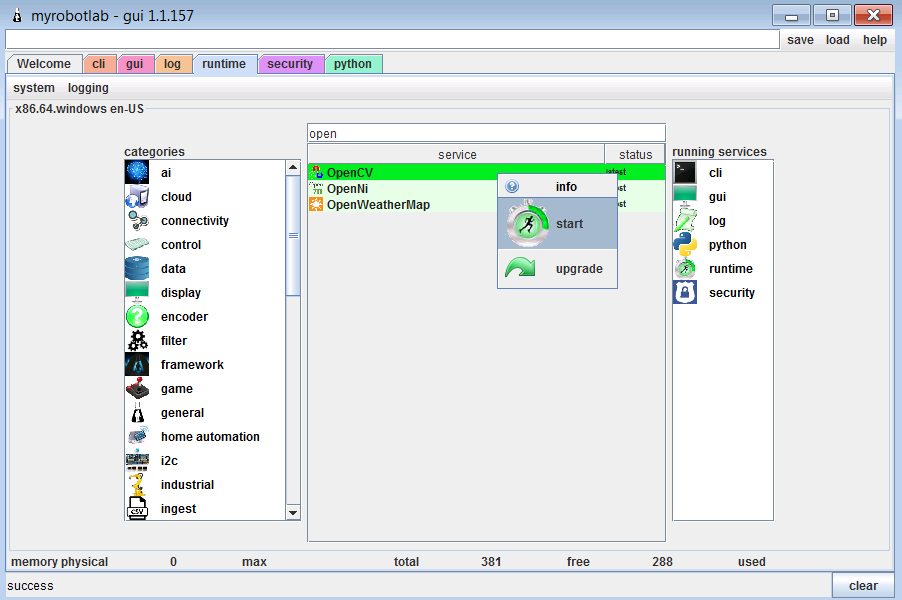
Task: Choose start from the context menu
Action: tap(557, 223)
